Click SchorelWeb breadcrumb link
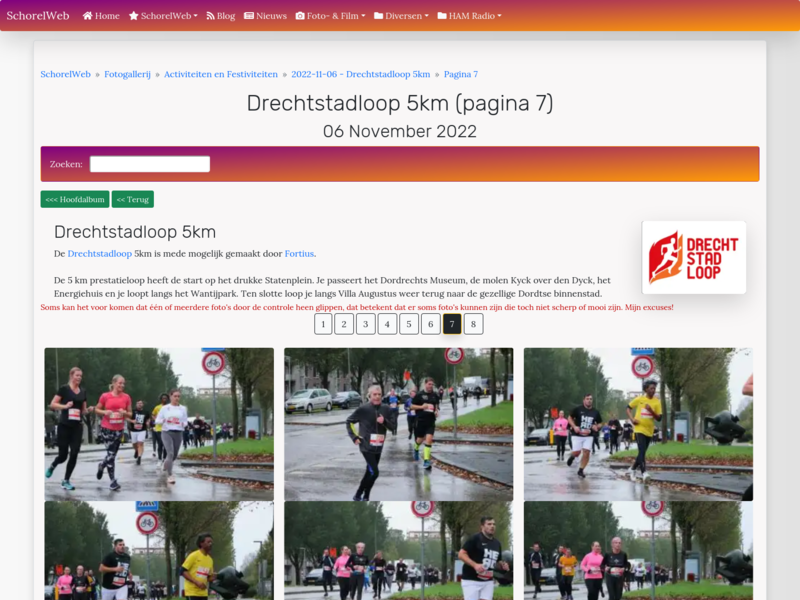 point(65,74)
